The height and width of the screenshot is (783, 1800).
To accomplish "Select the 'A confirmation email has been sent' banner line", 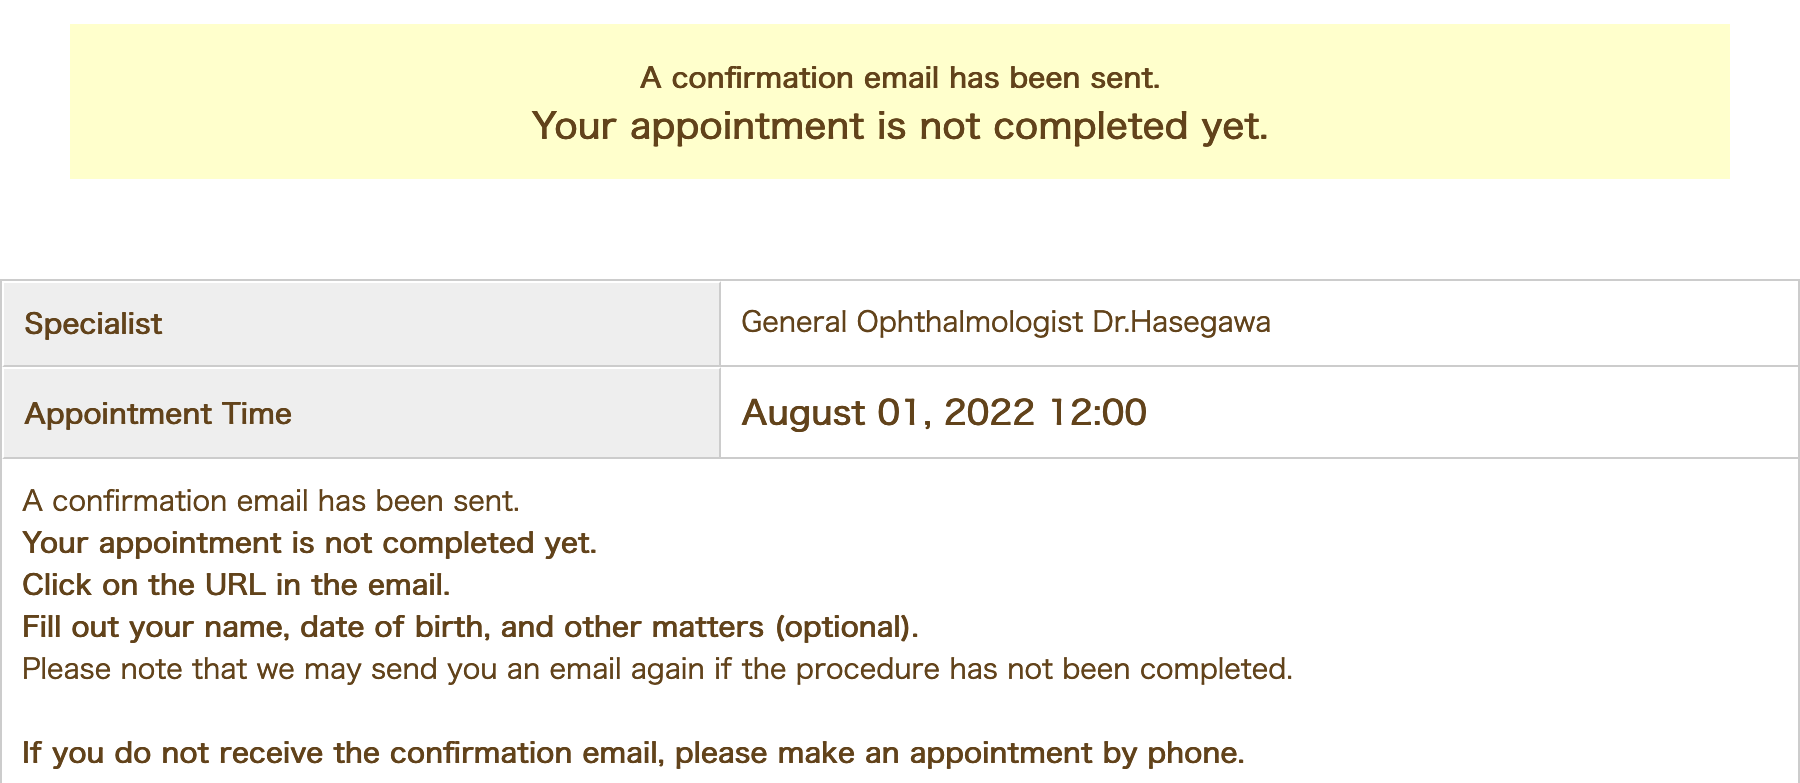I will tap(900, 78).
